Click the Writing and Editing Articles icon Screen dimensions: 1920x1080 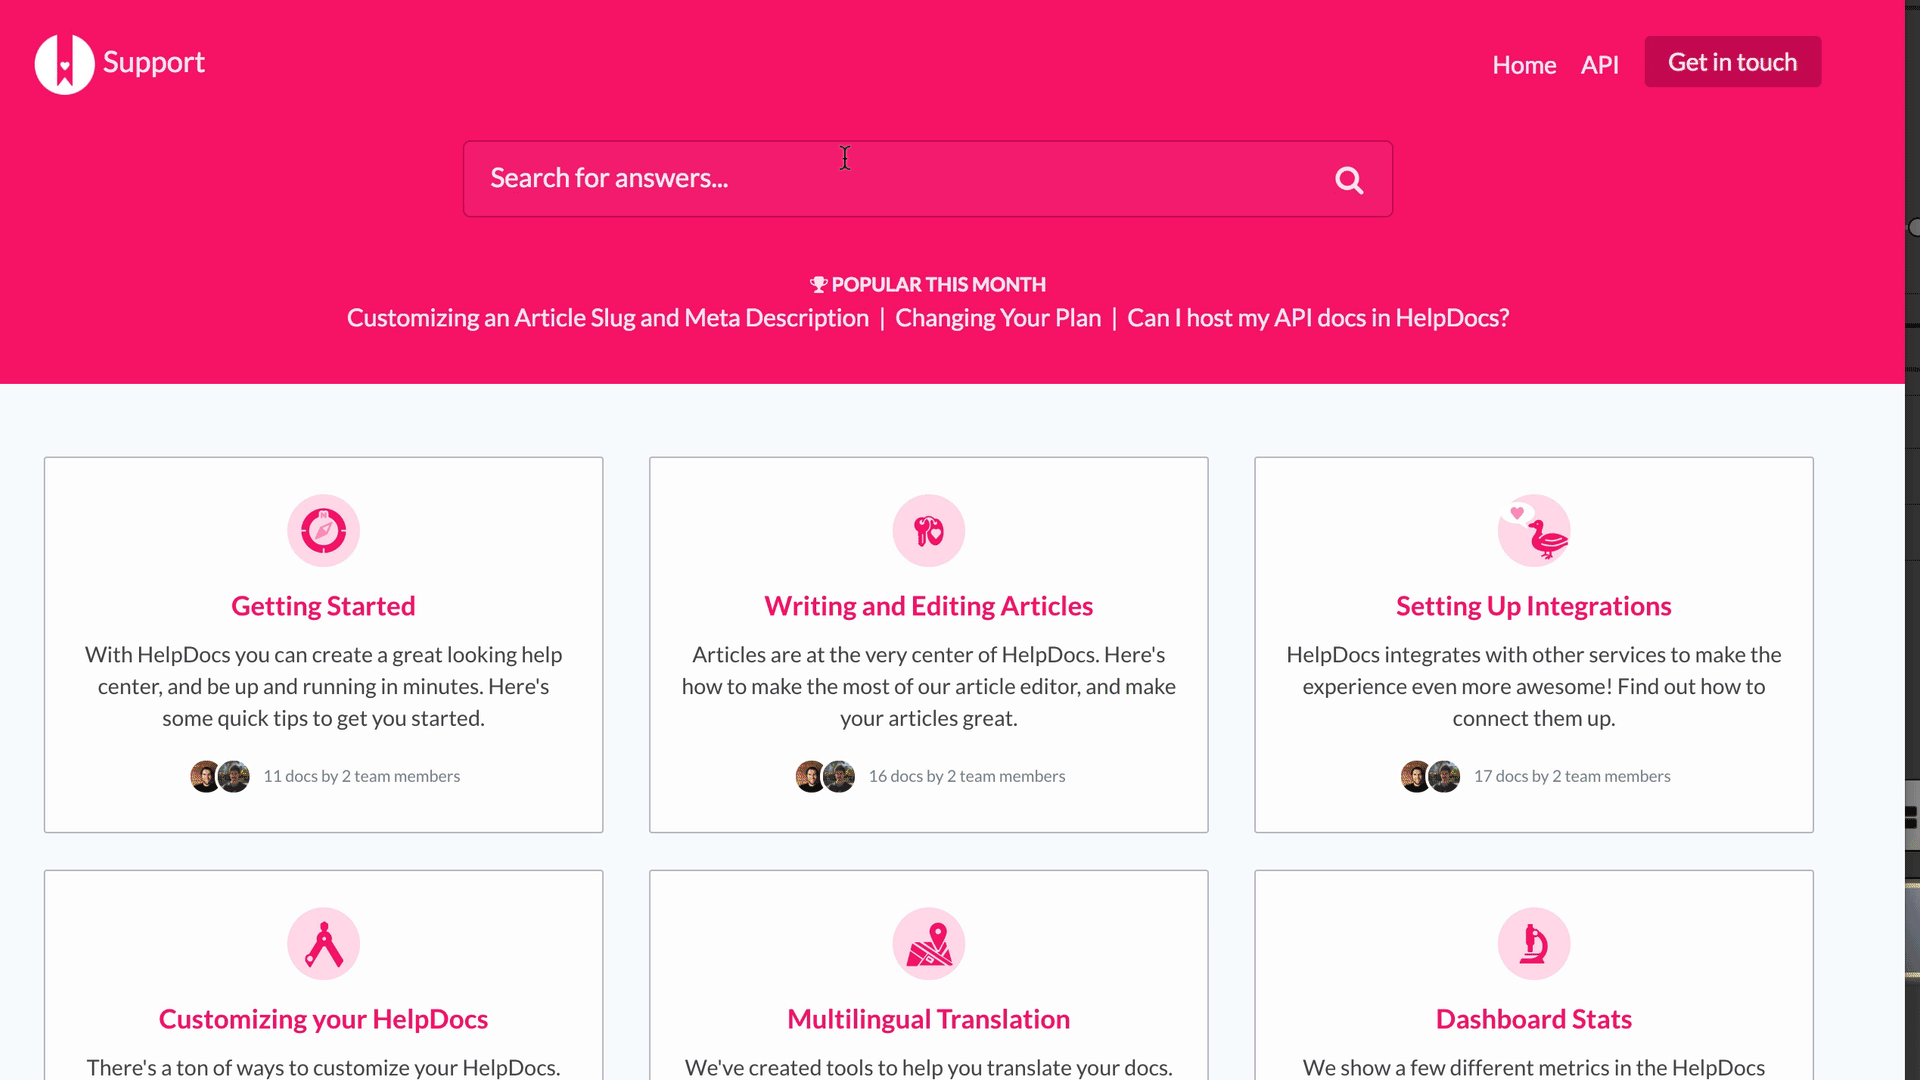pos(928,530)
